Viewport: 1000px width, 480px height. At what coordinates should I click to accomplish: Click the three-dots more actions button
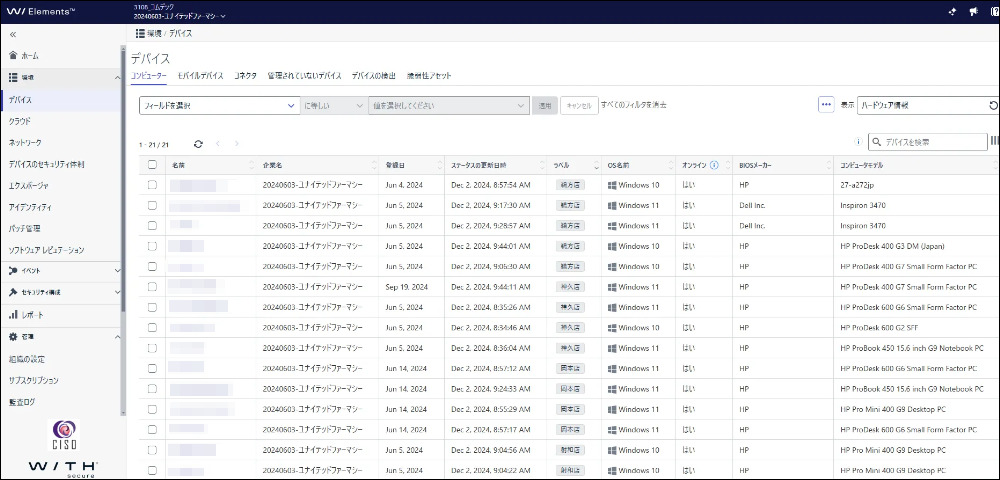click(827, 105)
